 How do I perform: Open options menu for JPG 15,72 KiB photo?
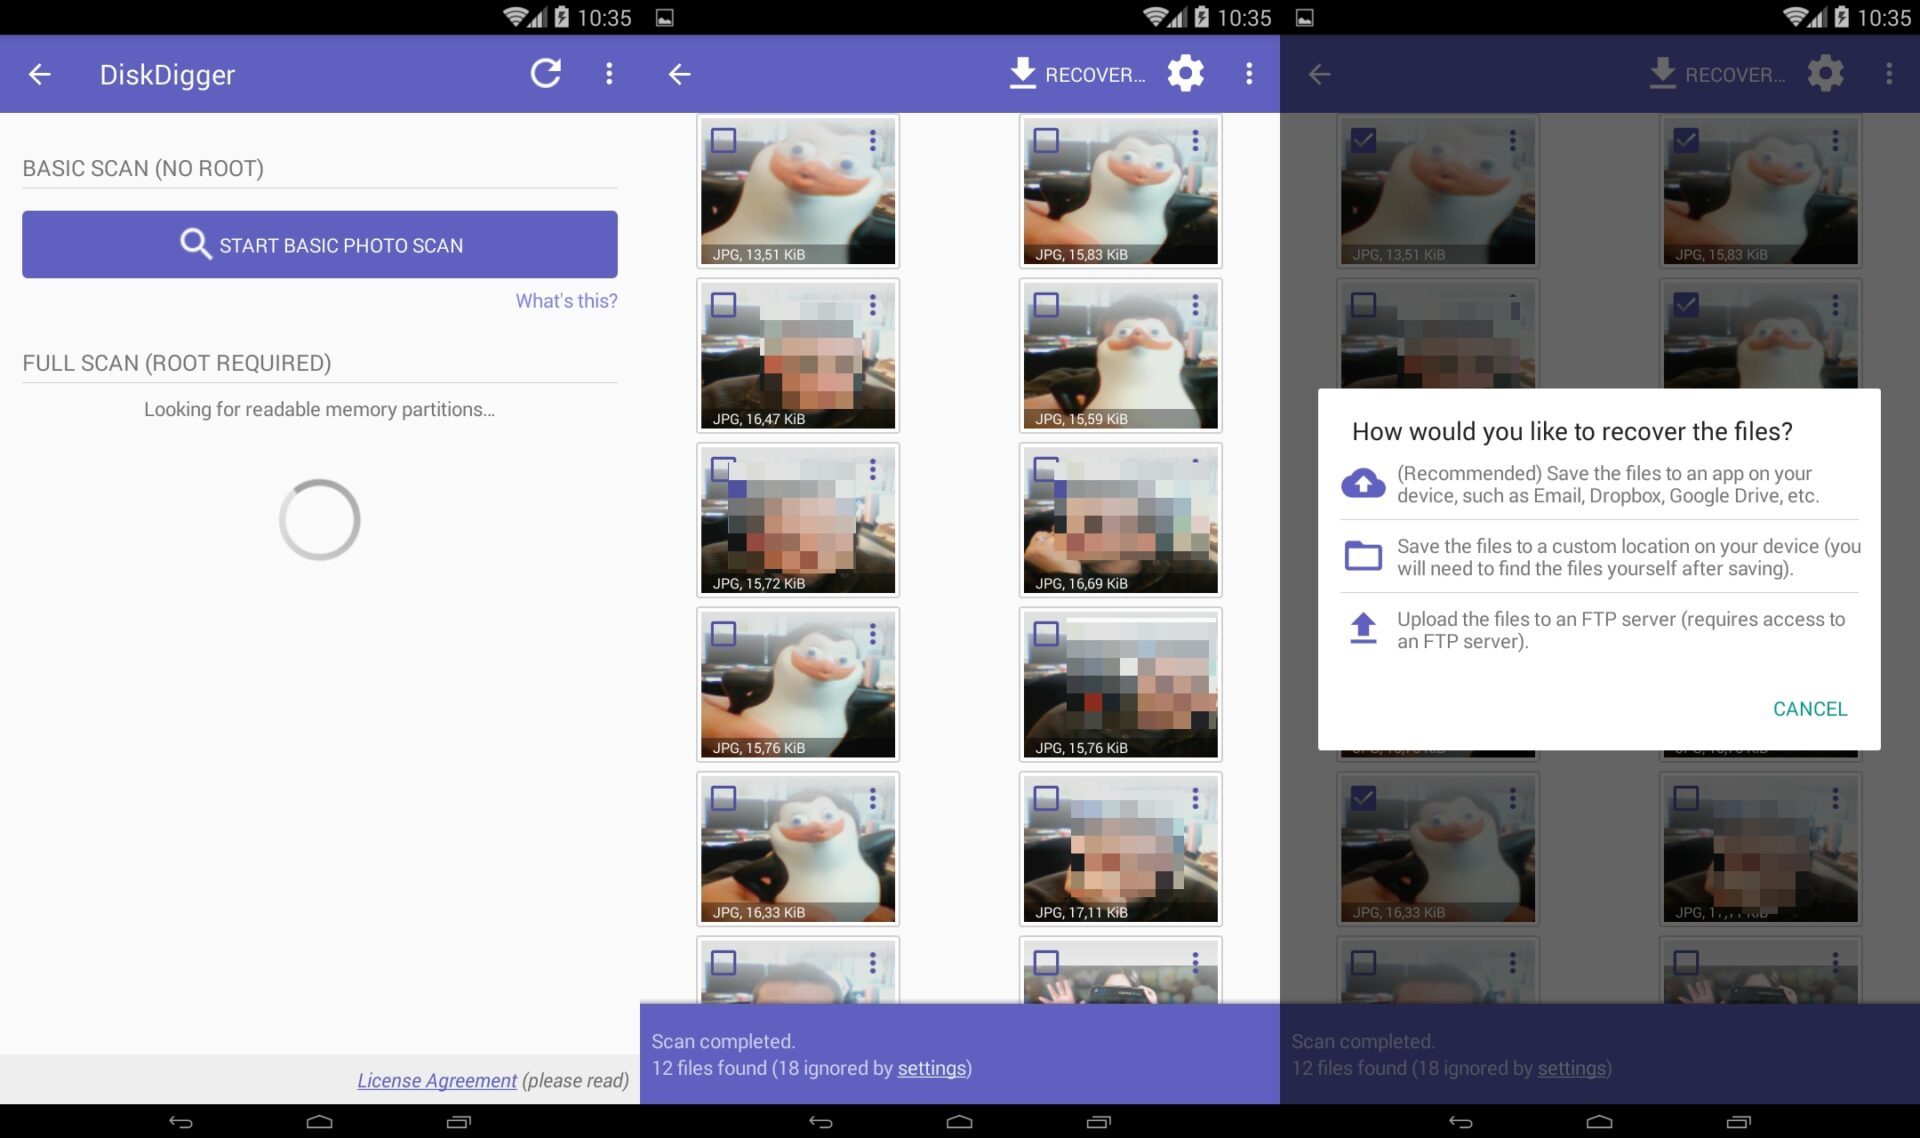pos(873,470)
